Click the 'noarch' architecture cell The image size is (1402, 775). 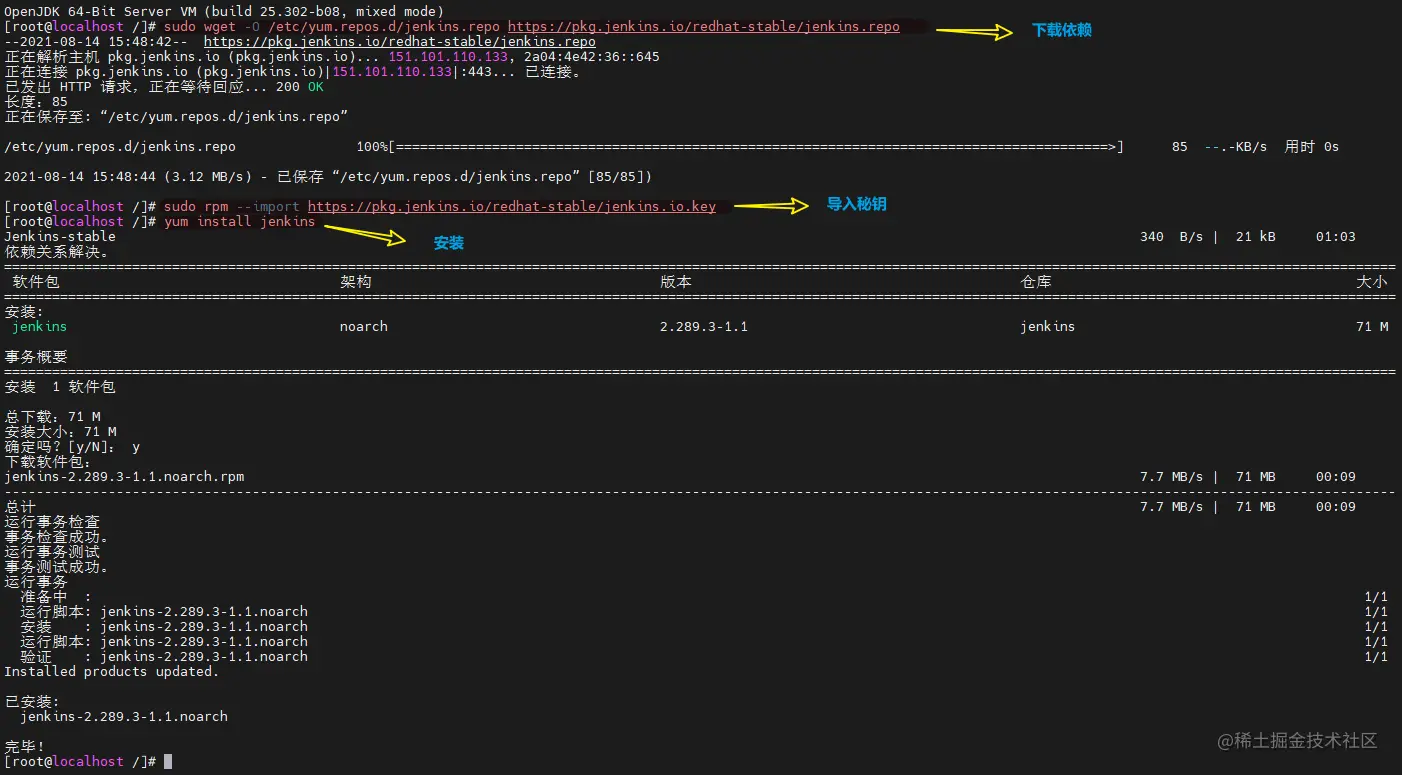tap(364, 327)
